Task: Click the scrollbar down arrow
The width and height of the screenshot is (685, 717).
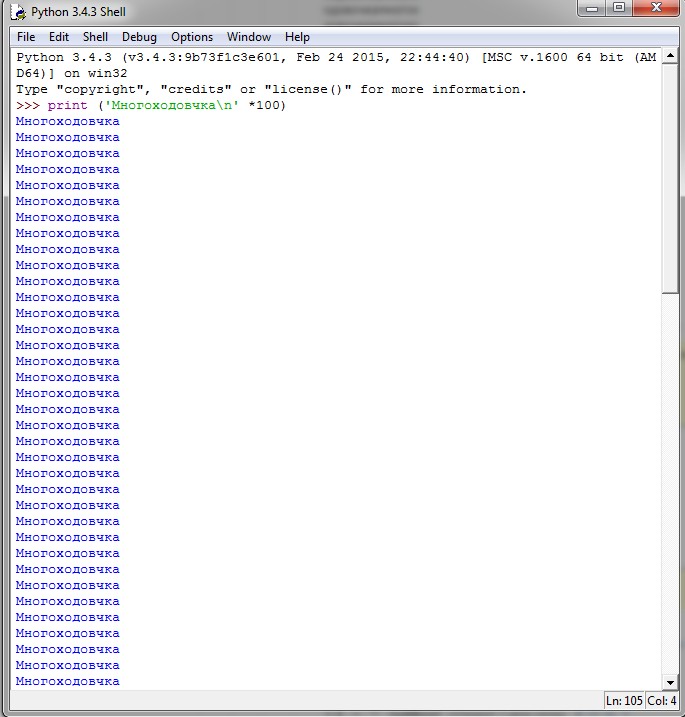Action: (x=670, y=680)
